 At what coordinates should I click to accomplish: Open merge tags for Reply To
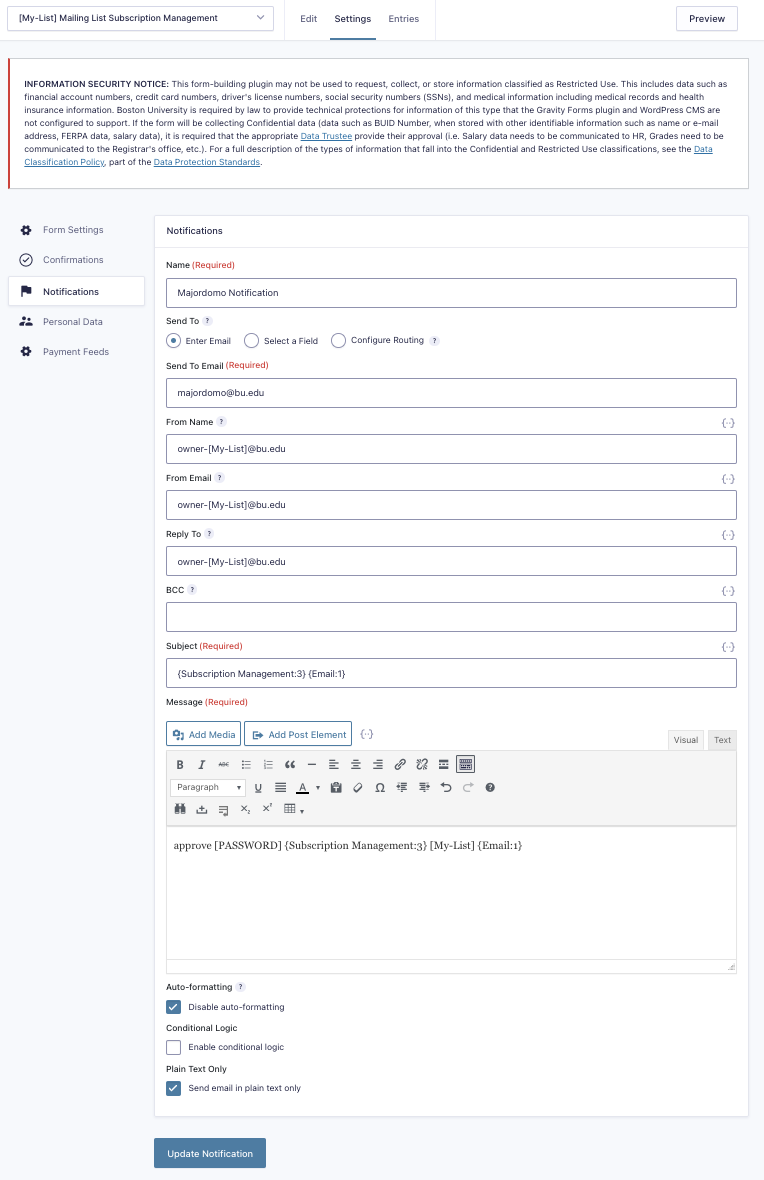tap(728, 535)
